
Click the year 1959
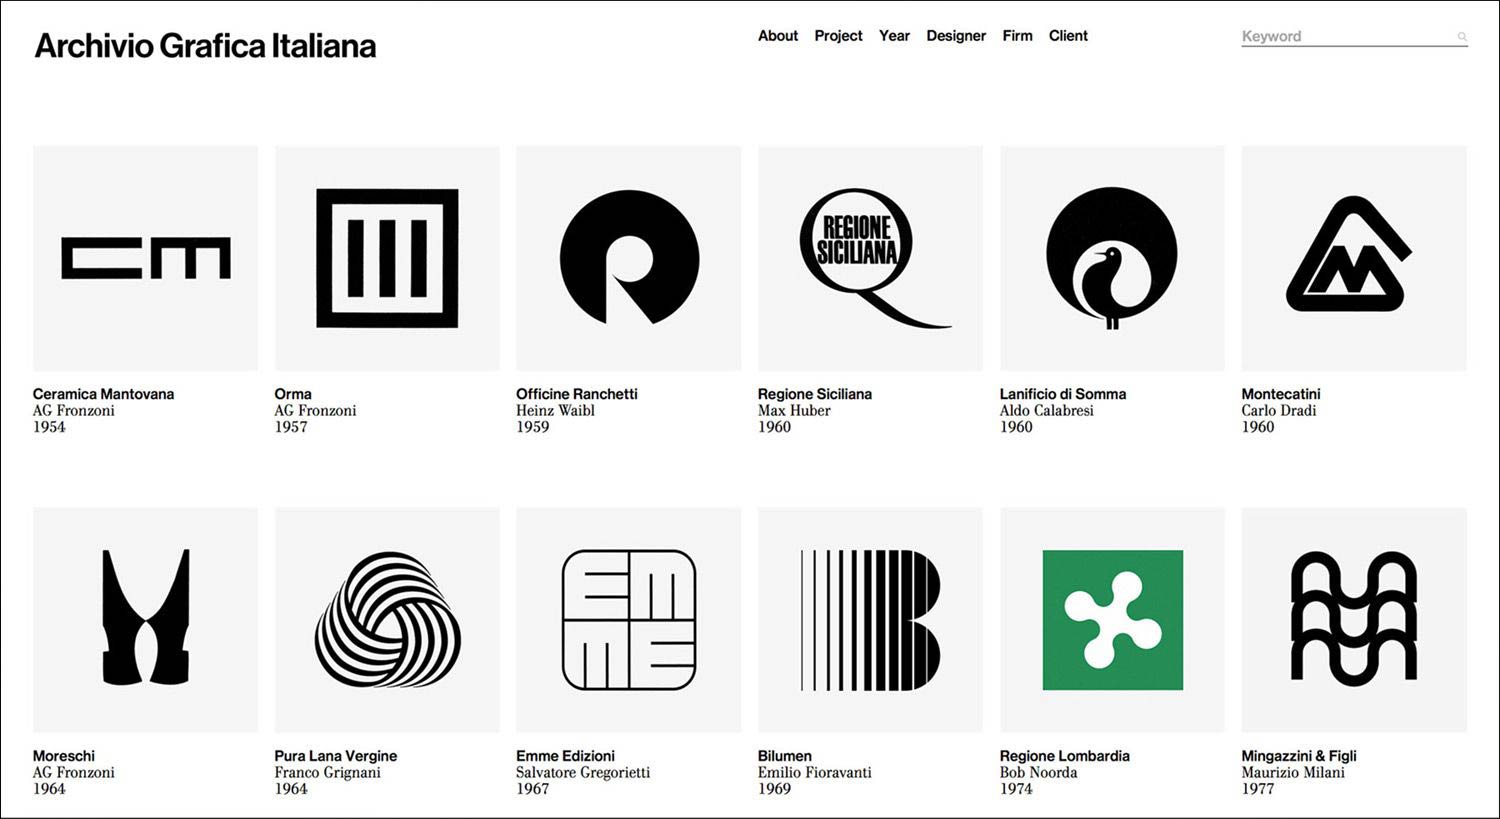533,427
